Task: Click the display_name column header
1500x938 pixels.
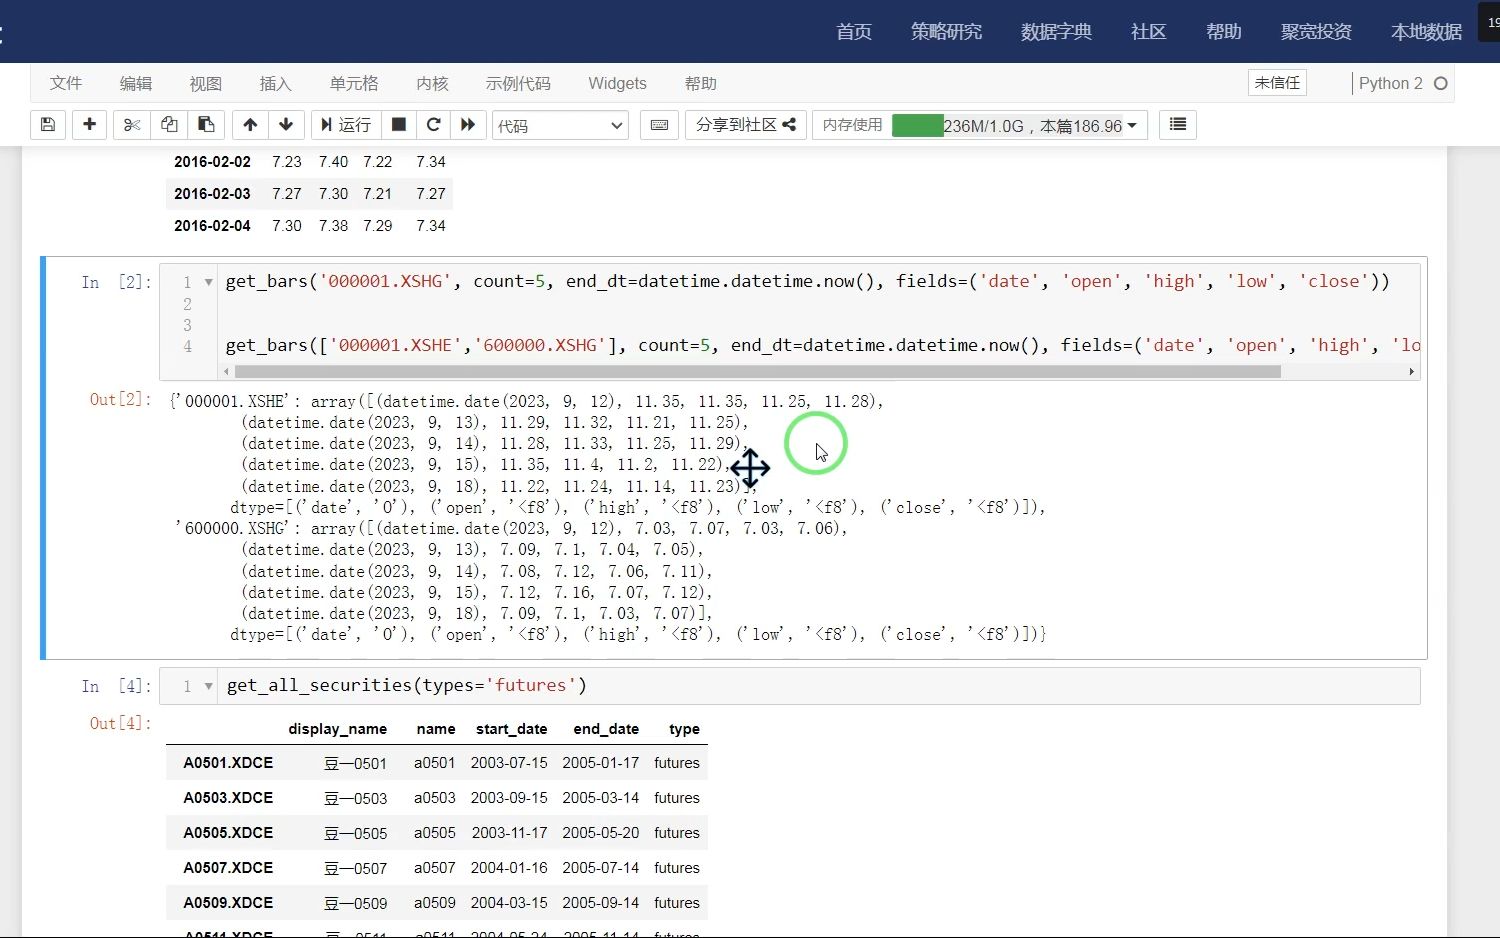Action: coord(337,729)
